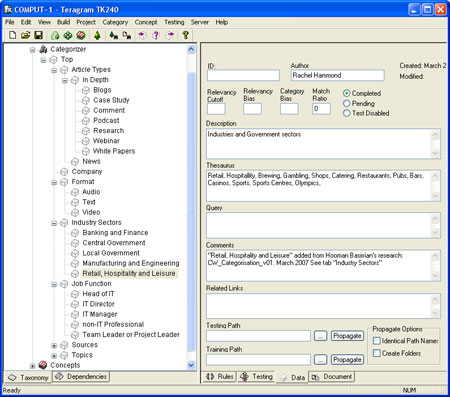
Task: Collapse the Top tree node
Action: tap(43, 60)
